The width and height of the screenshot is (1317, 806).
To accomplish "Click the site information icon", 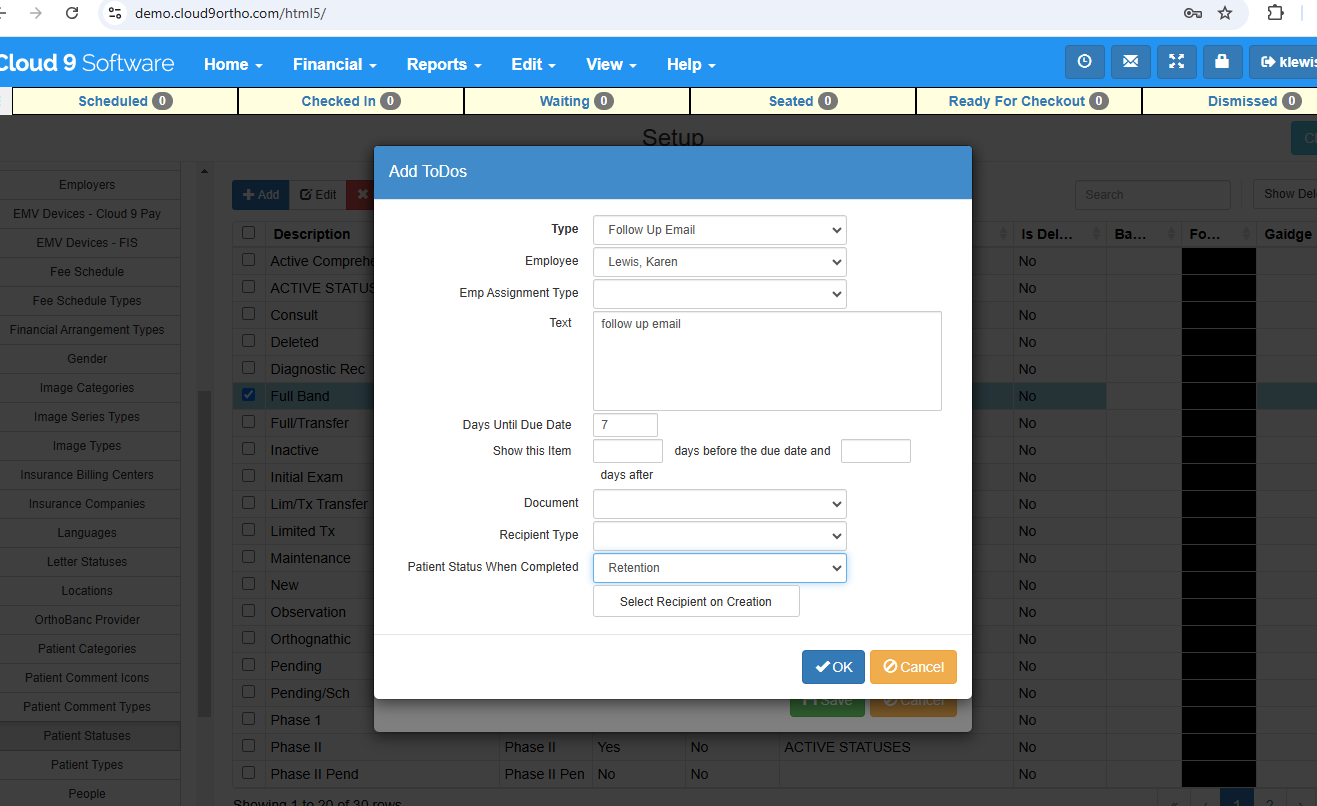I will [115, 13].
